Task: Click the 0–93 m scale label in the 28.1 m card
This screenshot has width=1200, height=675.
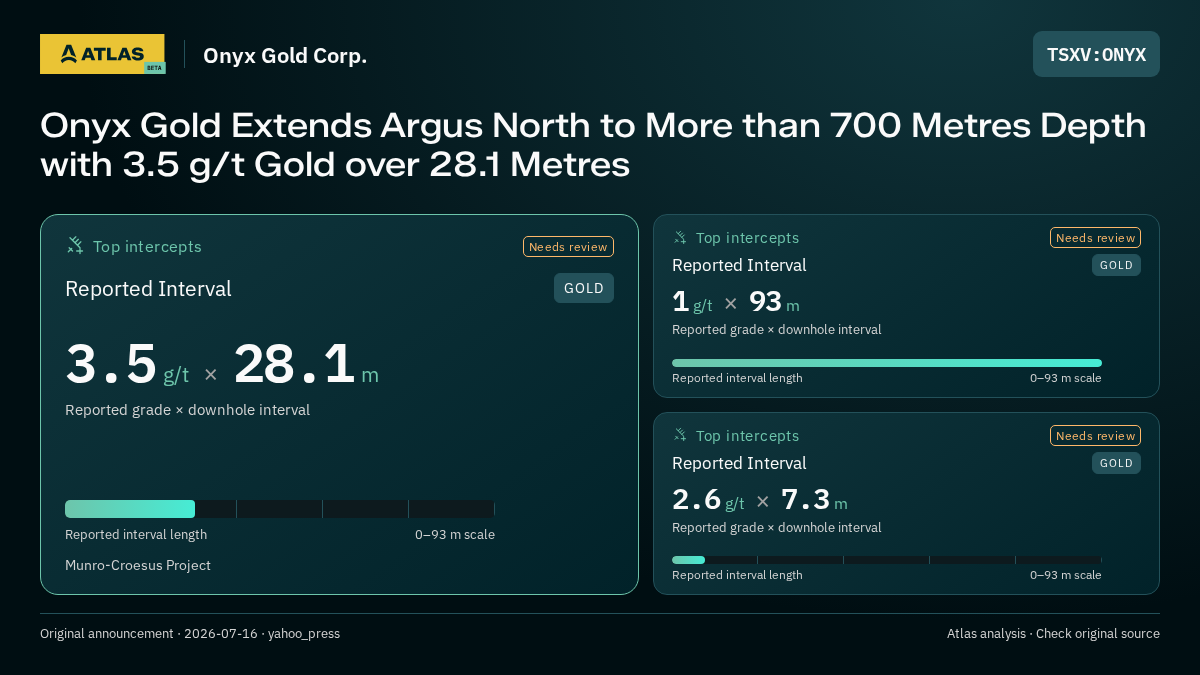Action: 455,534
